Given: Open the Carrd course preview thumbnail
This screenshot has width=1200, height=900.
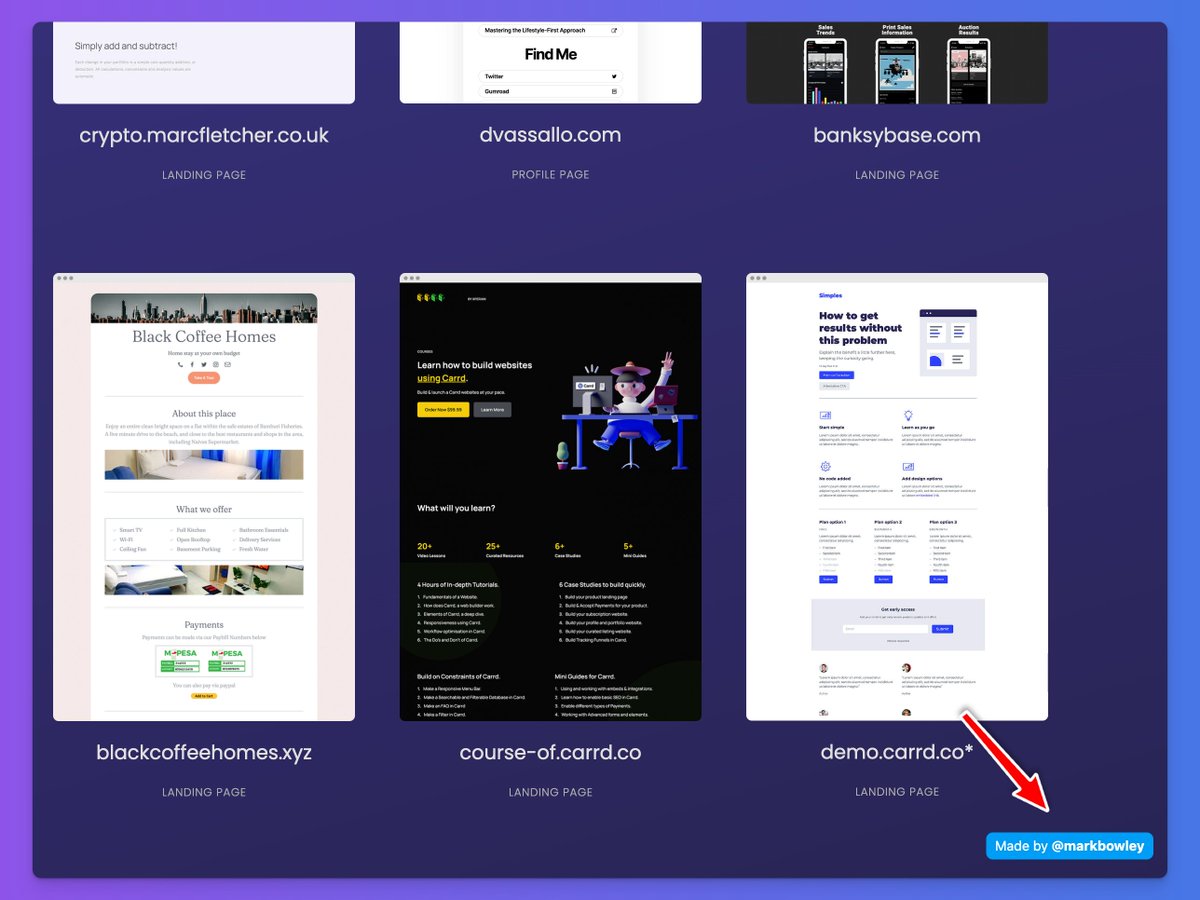Looking at the screenshot, I should point(551,497).
